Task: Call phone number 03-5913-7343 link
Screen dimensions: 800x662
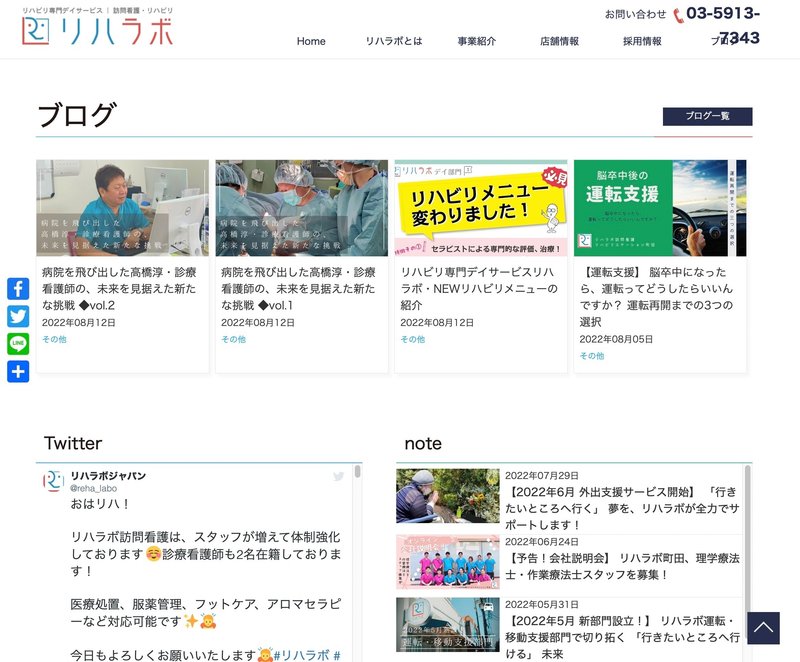Action: coord(723,26)
